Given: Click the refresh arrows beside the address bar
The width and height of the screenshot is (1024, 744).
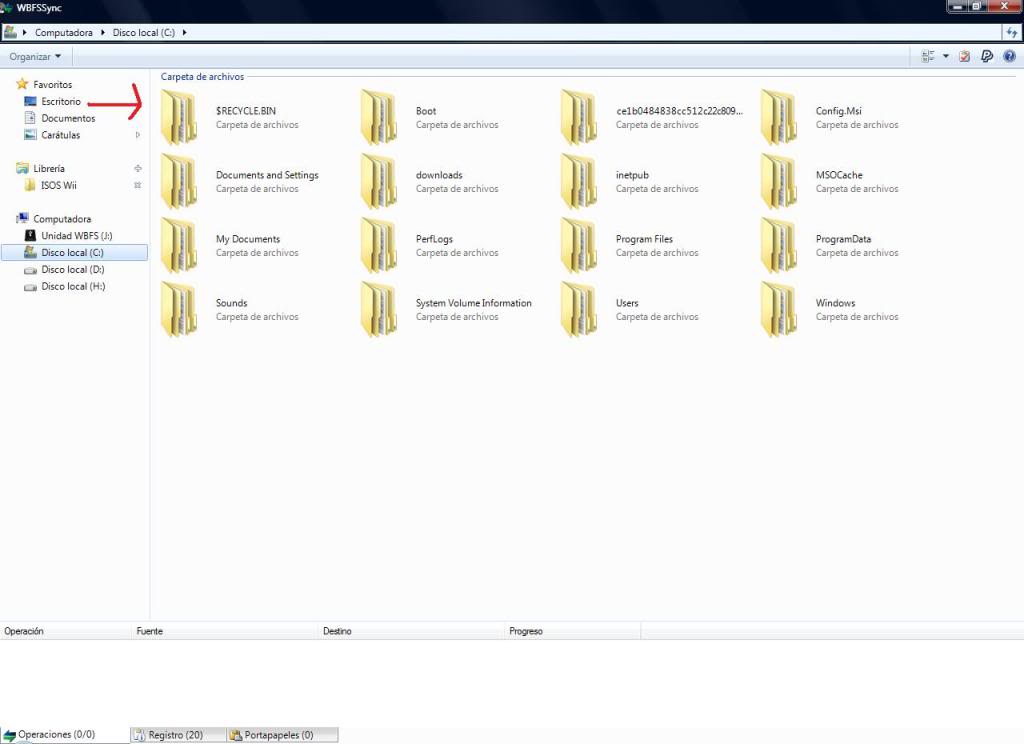Looking at the screenshot, I should point(1012,32).
